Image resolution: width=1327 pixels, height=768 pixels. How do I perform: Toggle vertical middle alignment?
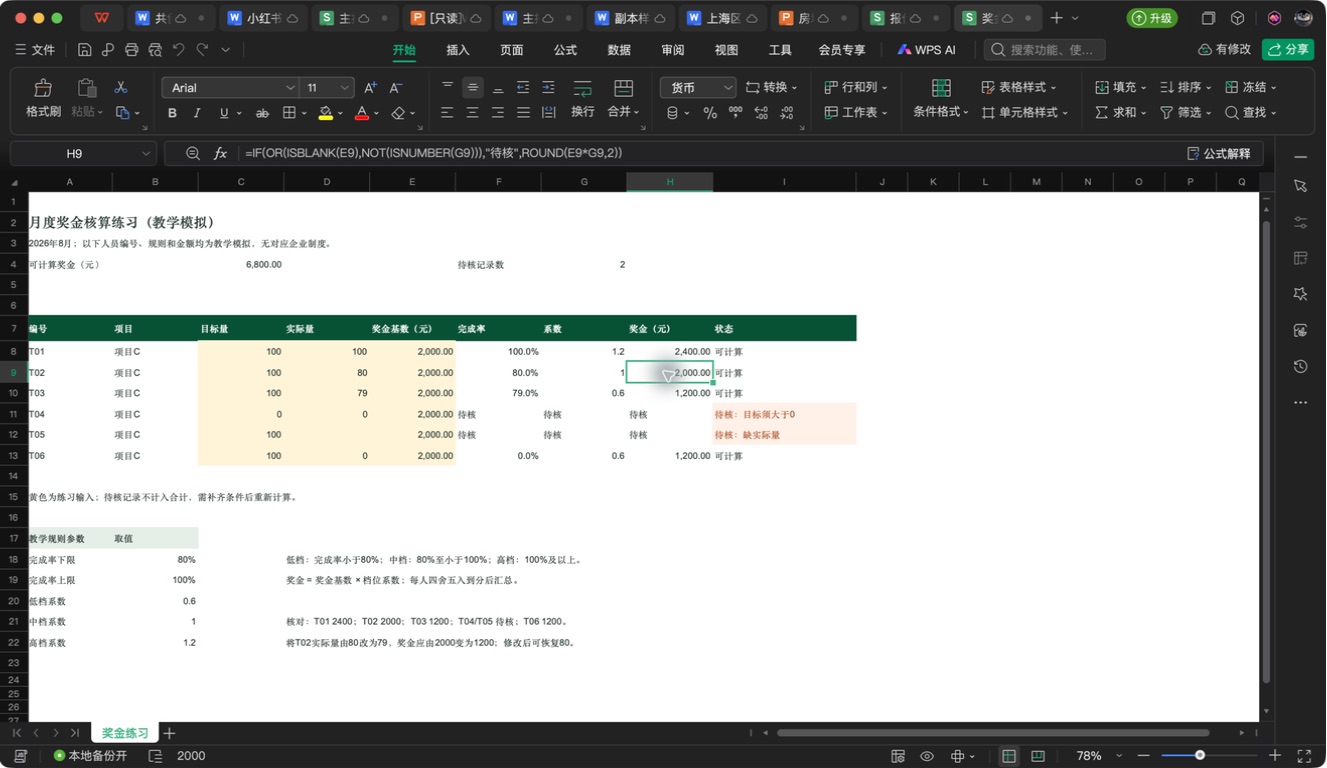pos(473,87)
